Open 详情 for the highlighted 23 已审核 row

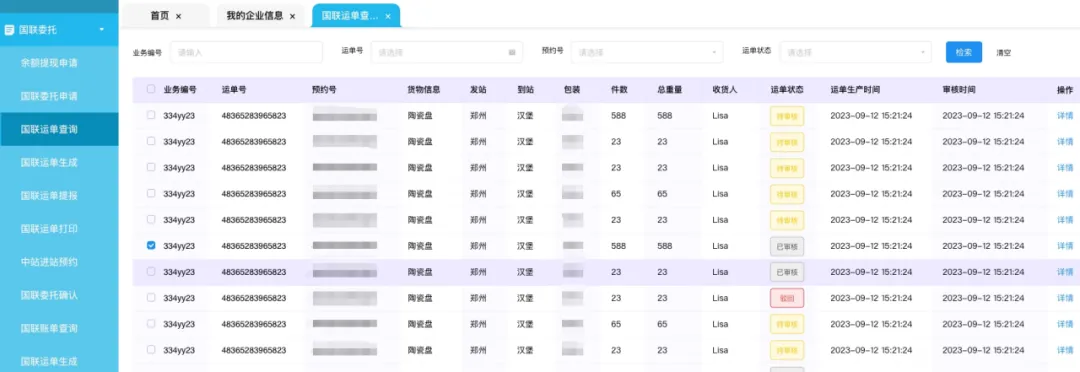click(1065, 272)
